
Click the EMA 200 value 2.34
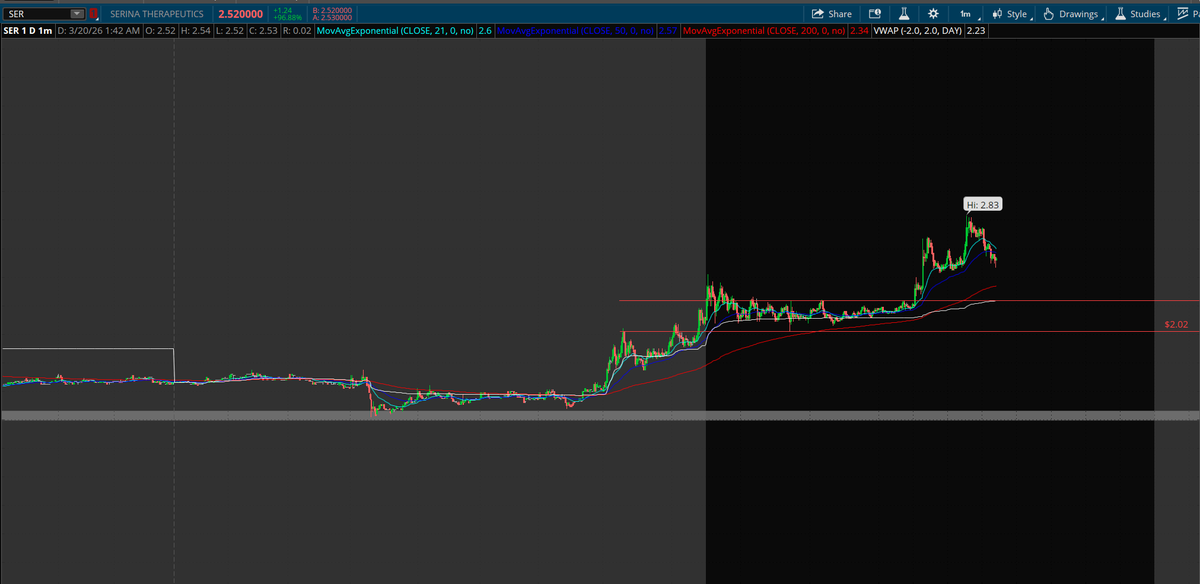pos(858,32)
